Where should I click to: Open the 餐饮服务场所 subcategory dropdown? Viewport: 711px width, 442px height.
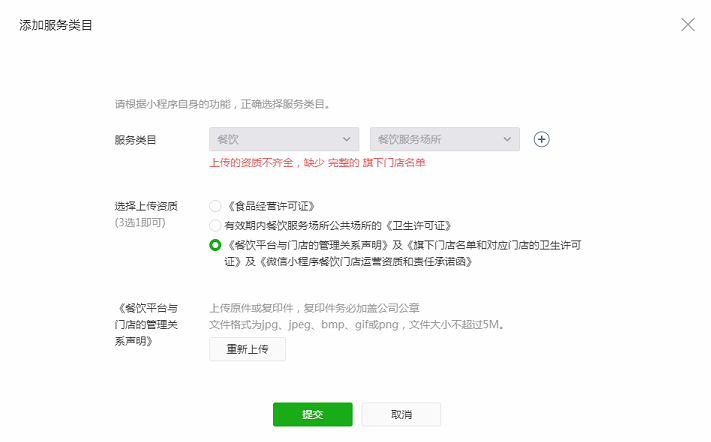tap(445, 139)
